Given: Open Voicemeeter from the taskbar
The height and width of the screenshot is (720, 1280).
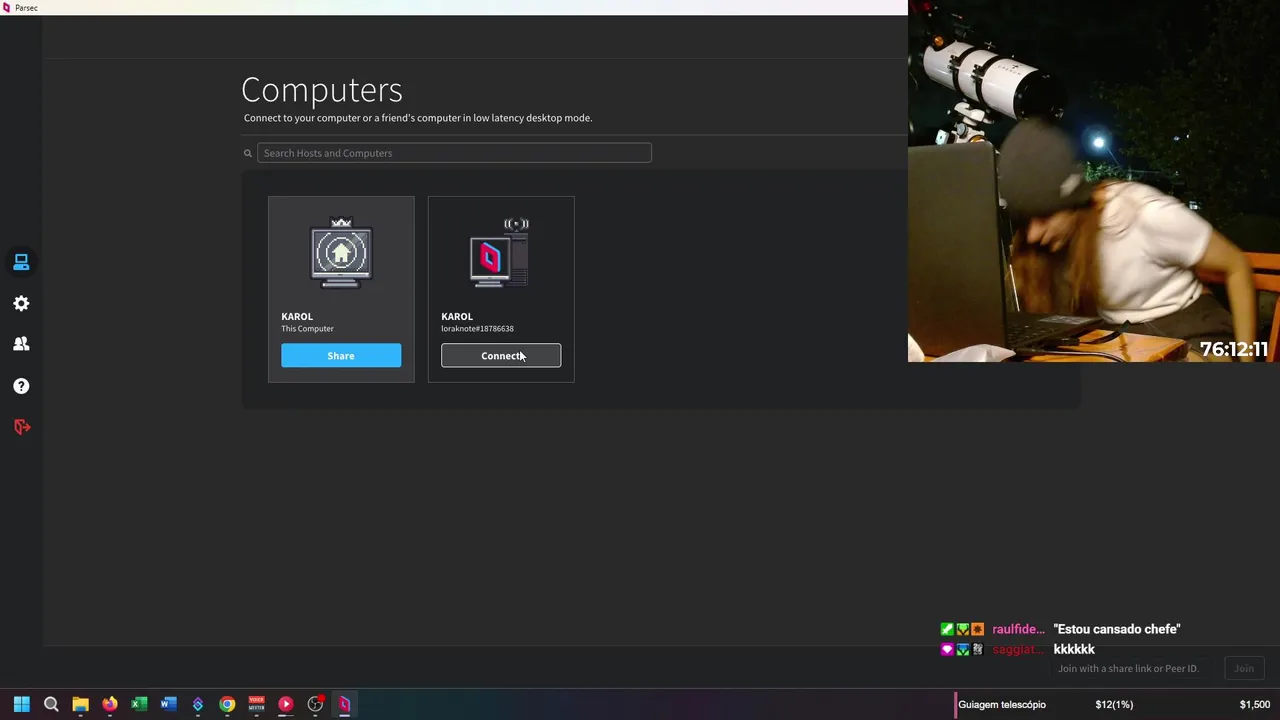Looking at the screenshot, I should [256, 704].
